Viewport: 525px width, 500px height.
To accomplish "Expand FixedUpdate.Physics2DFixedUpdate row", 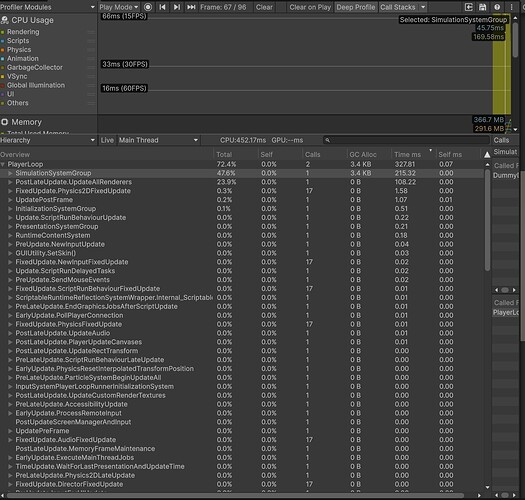I will point(10,191).
